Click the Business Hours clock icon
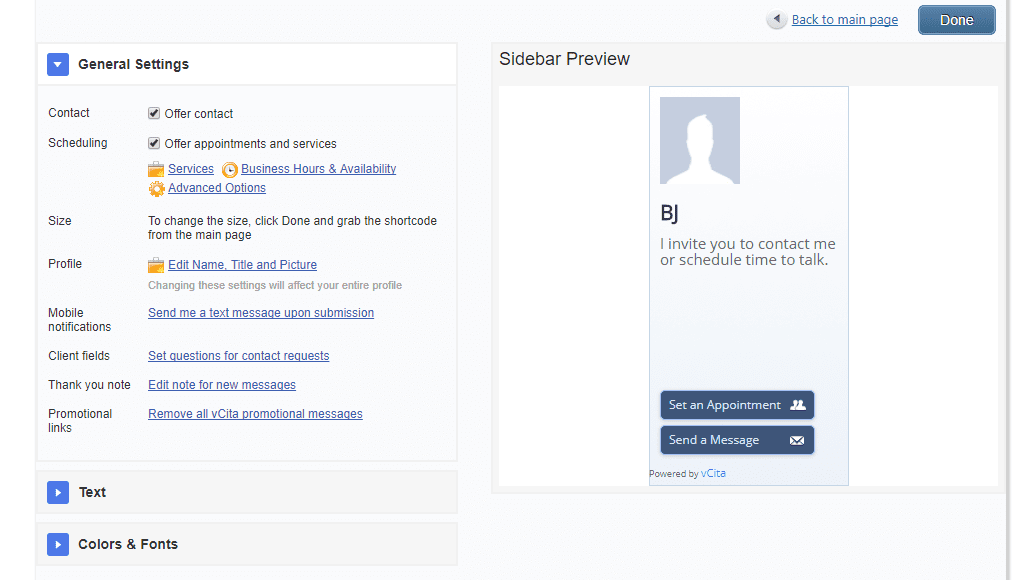1036x580 pixels. tap(230, 170)
